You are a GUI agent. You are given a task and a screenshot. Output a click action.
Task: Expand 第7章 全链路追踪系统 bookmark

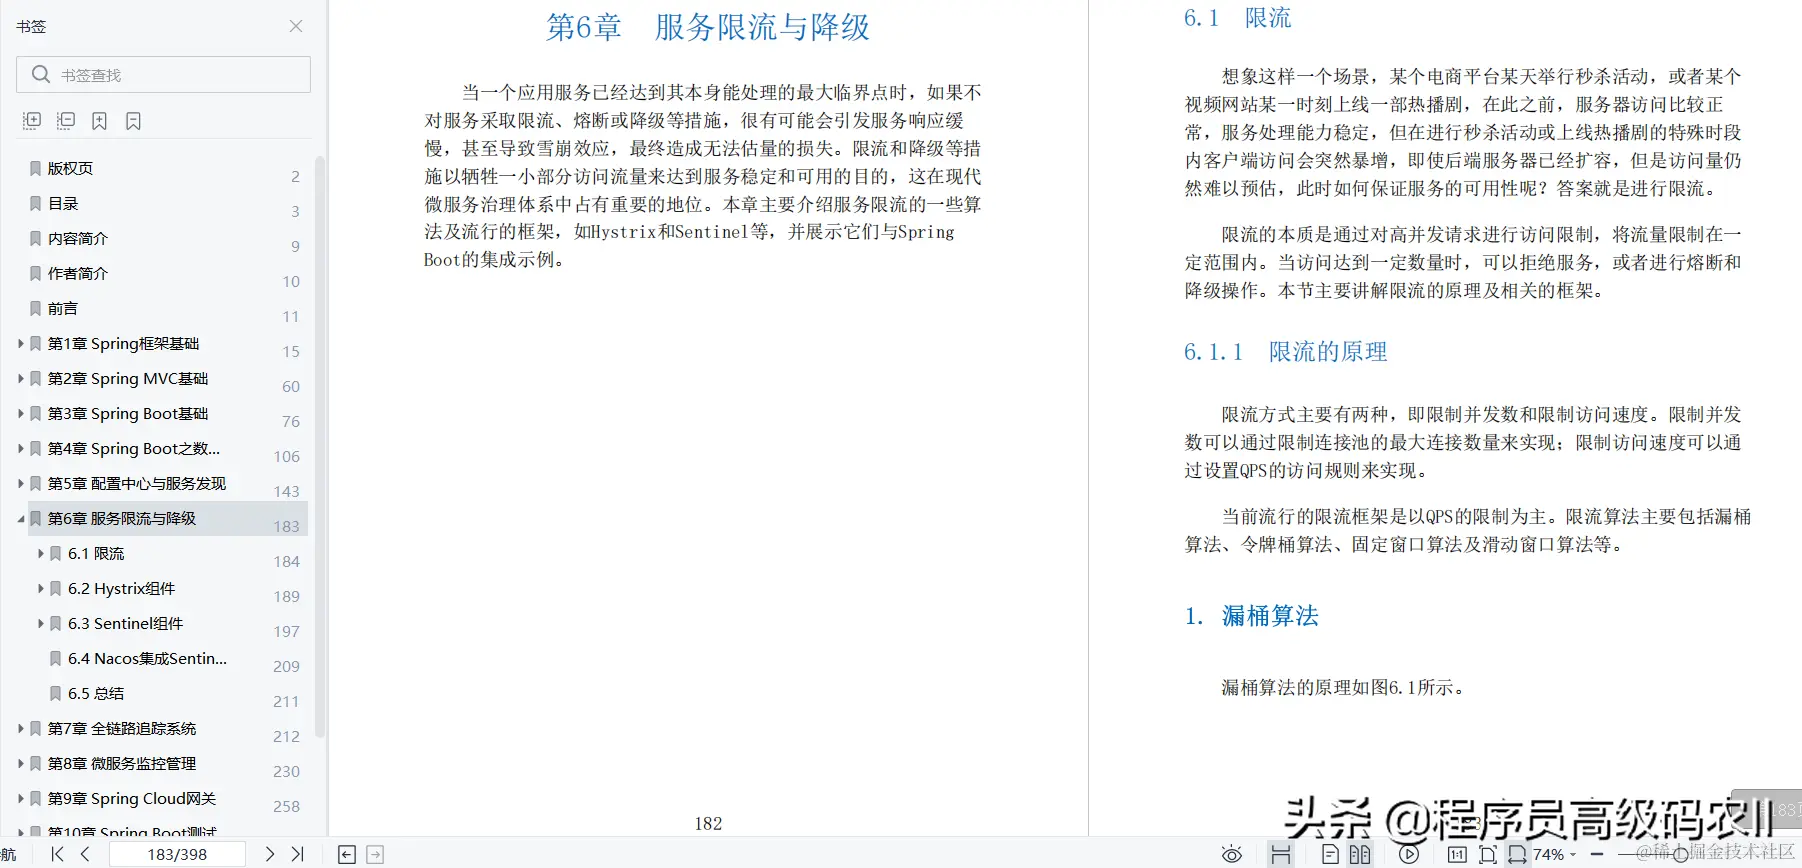20,728
